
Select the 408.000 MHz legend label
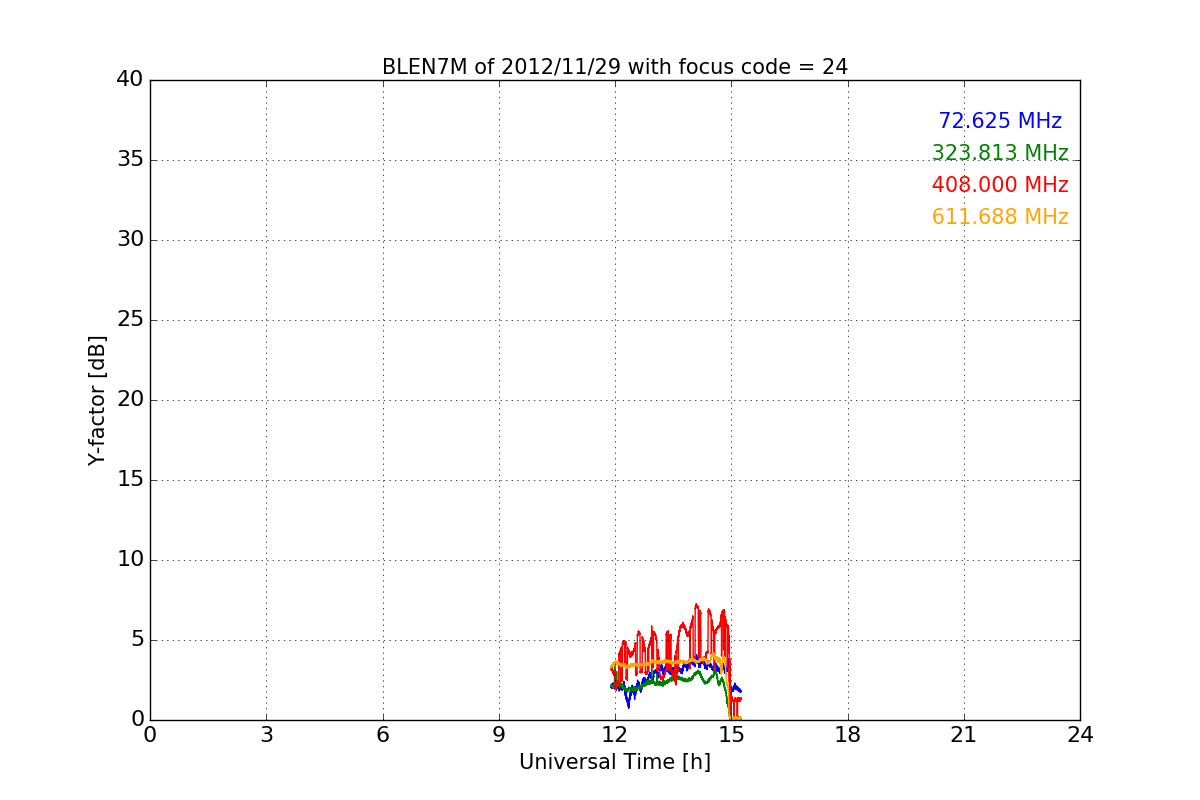tap(1000, 185)
